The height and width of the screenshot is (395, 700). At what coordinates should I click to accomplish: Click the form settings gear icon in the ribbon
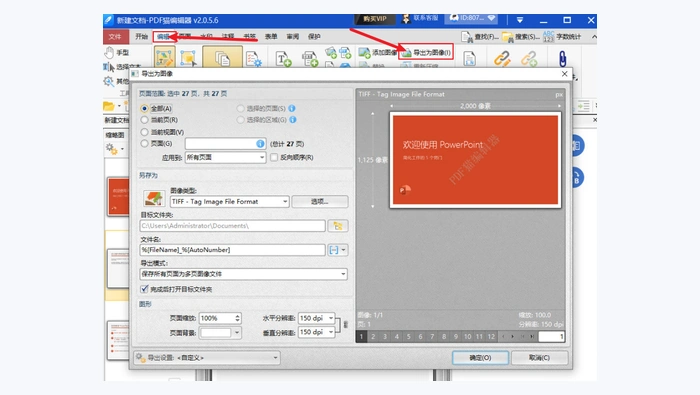click(x=254, y=59)
